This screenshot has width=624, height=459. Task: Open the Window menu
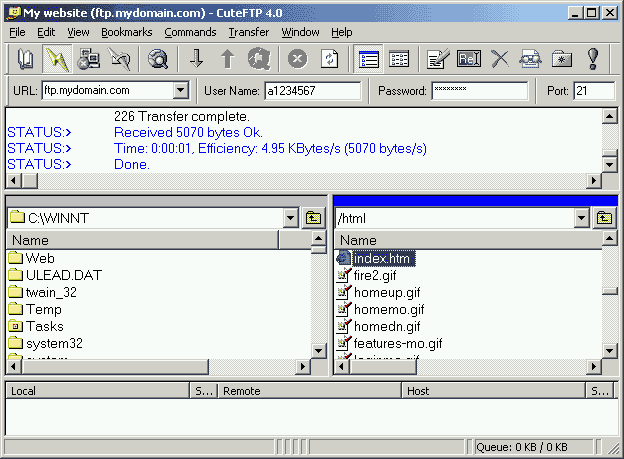pyautogui.click(x=300, y=32)
